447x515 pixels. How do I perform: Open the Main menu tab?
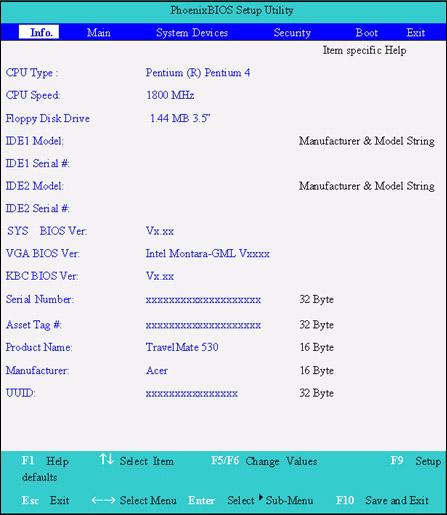tap(99, 33)
